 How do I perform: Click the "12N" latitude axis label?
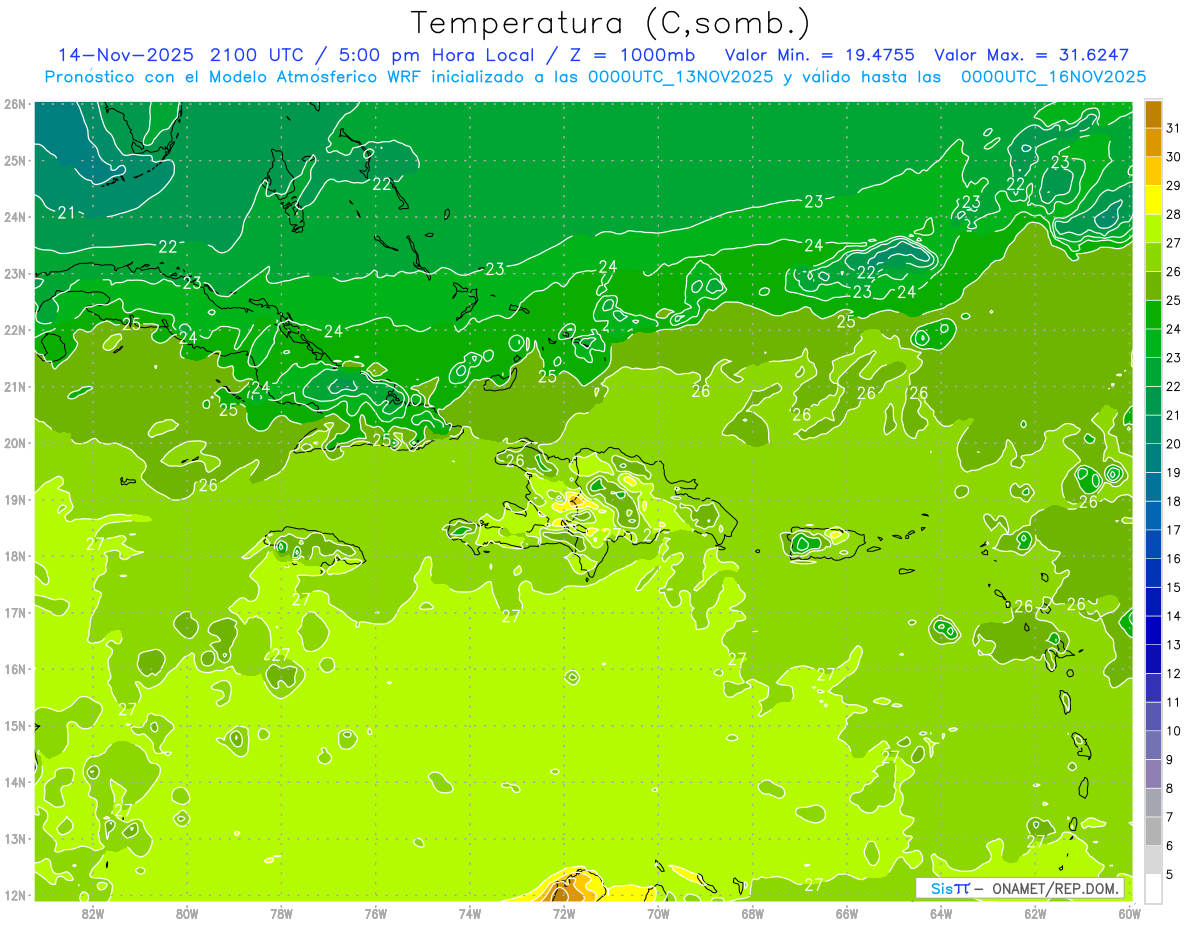click(x=15, y=895)
